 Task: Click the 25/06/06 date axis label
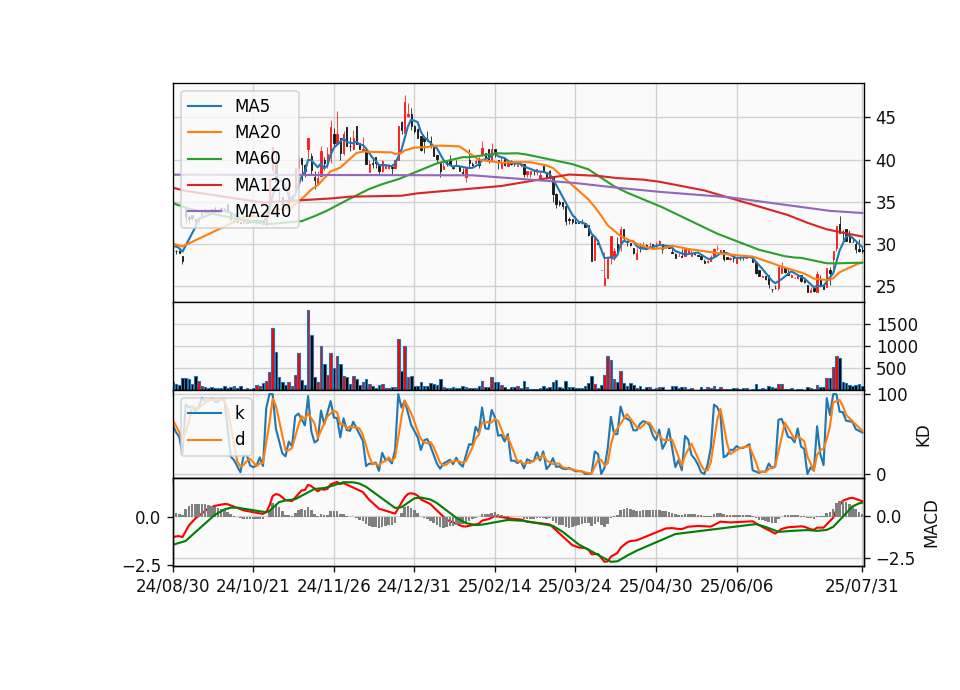point(737,586)
